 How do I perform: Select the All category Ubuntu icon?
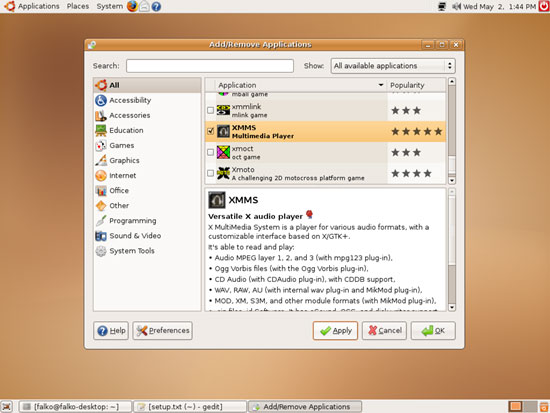coord(101,85)
